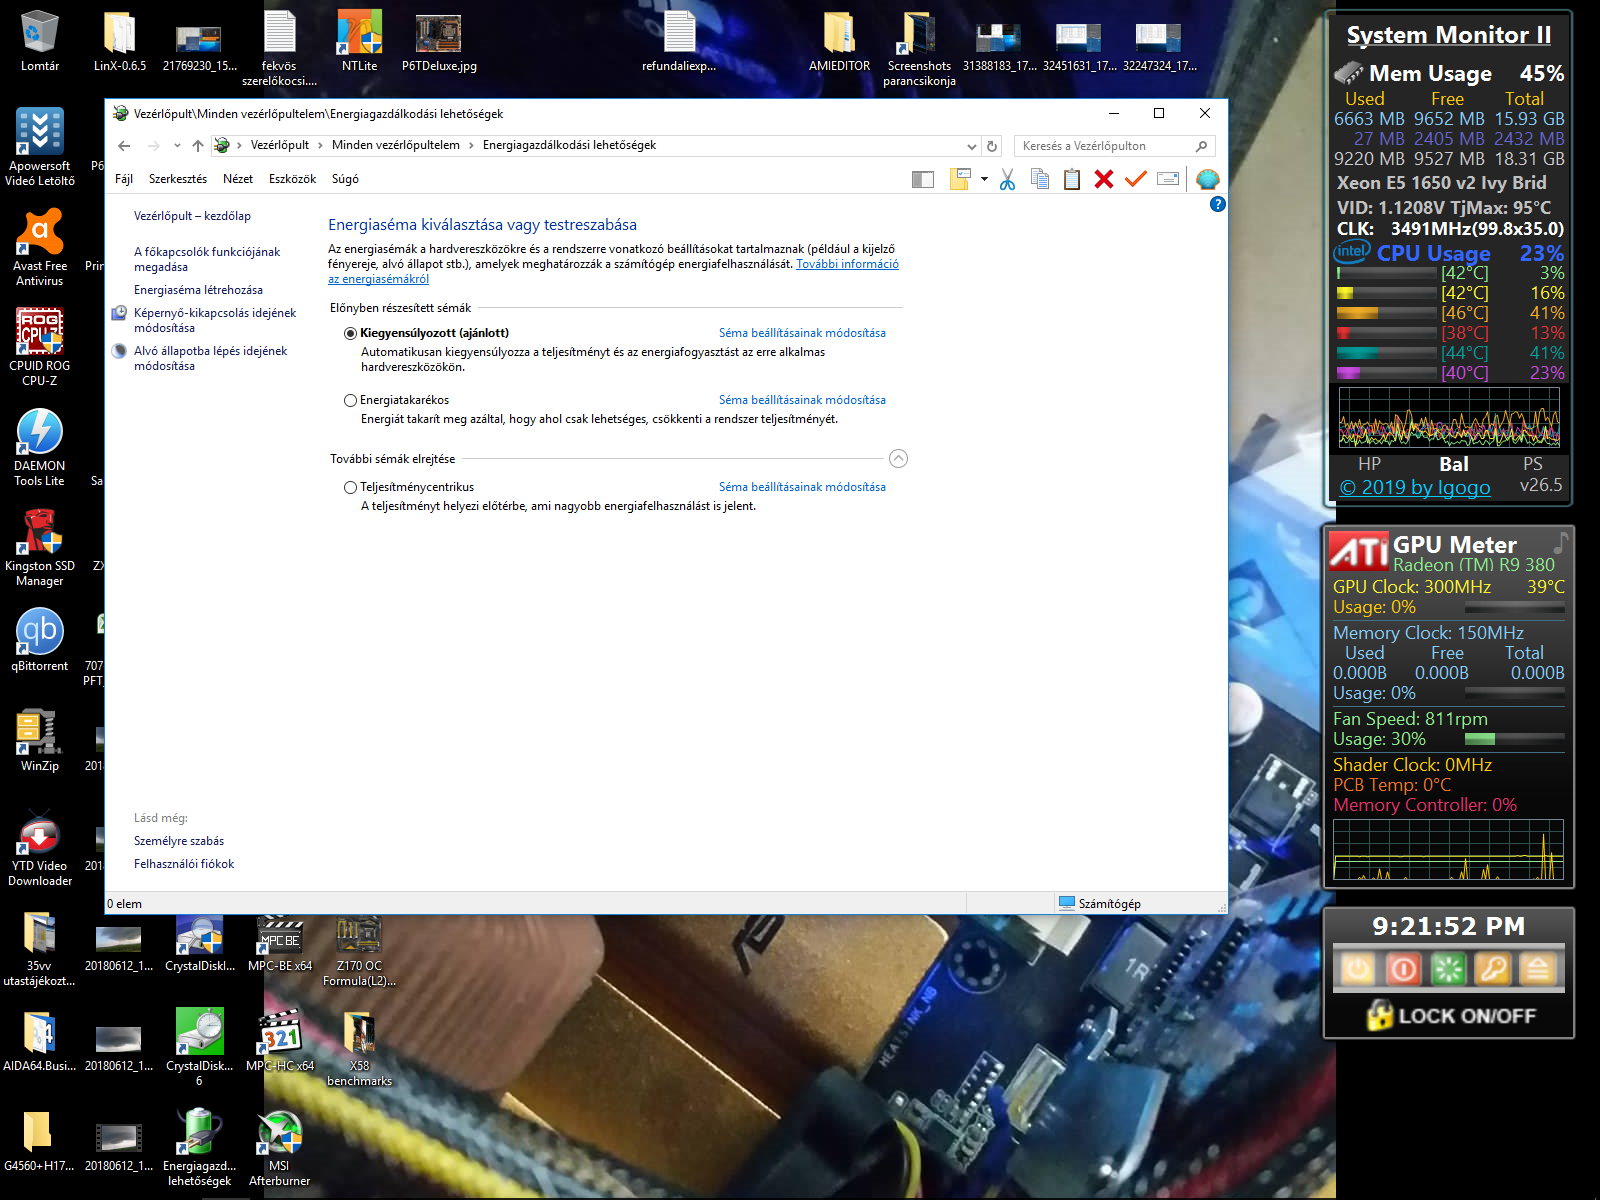The width and height of the screenshot is (1600, 1200).
Task: Open the folder options dropdown arrow
Action: pyautogui.click(x=984, y=180)
